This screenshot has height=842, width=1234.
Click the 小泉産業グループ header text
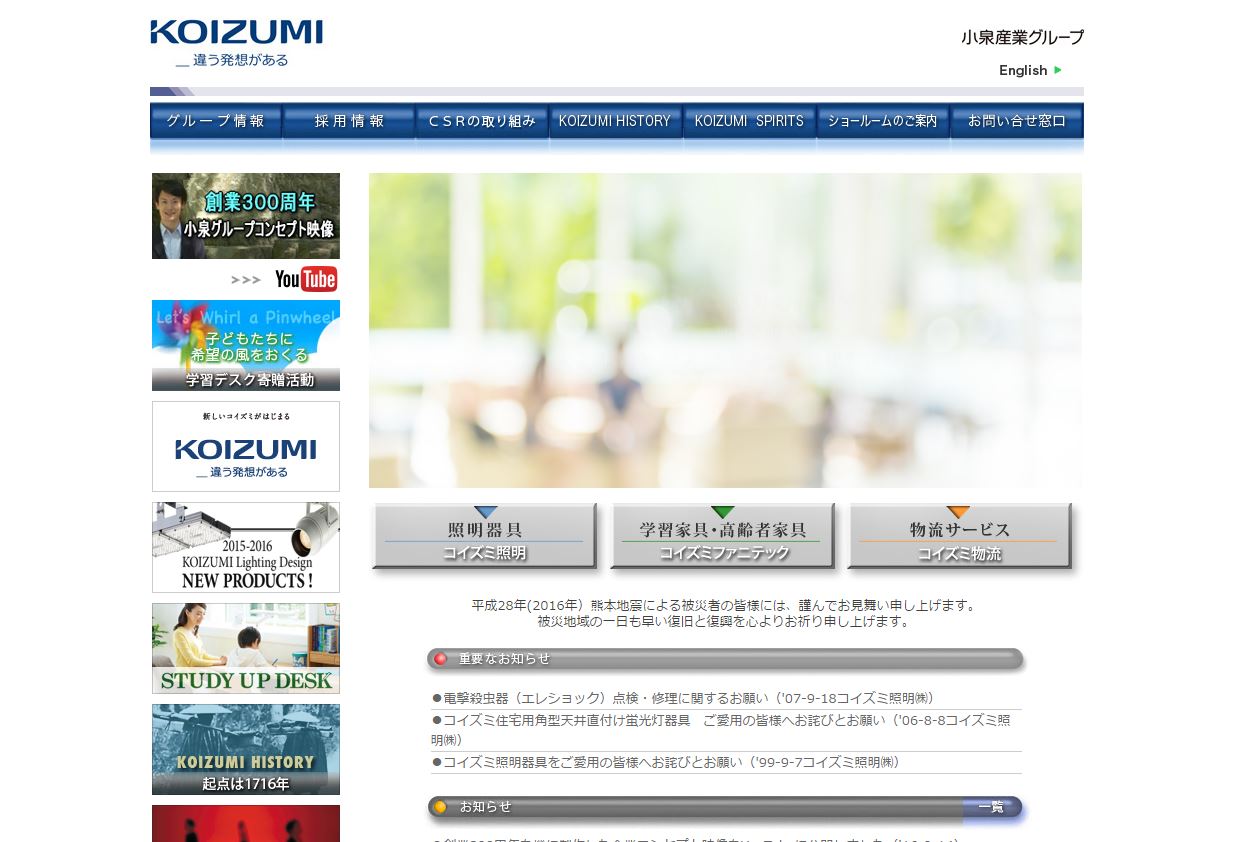pyautogui.click(x=1022, y=37)
